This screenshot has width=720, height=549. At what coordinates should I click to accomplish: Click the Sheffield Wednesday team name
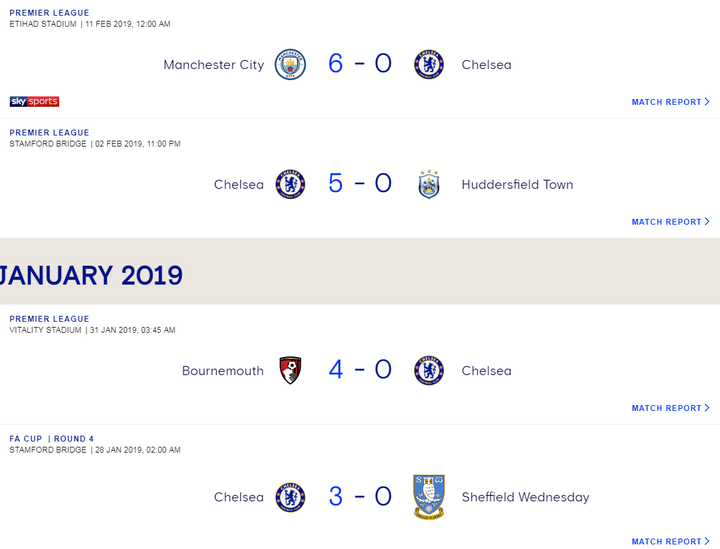click(525, 497)
